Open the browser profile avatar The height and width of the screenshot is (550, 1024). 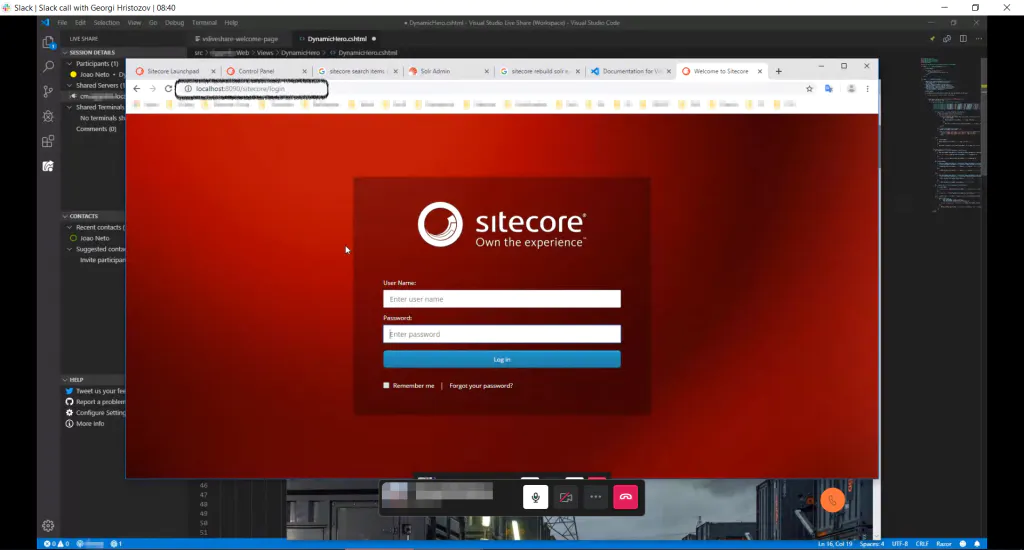[851, 89]
